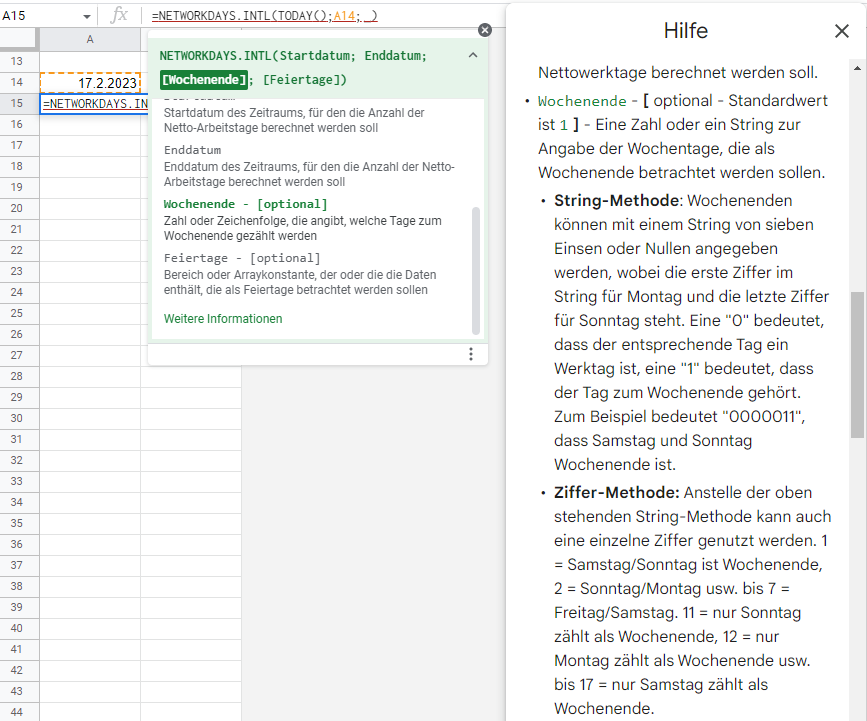Collapse the NETWORKDAYS.INTL help tooltip
Screen dimensions: 867x721
pyautogui.click(x=473, y=55)
